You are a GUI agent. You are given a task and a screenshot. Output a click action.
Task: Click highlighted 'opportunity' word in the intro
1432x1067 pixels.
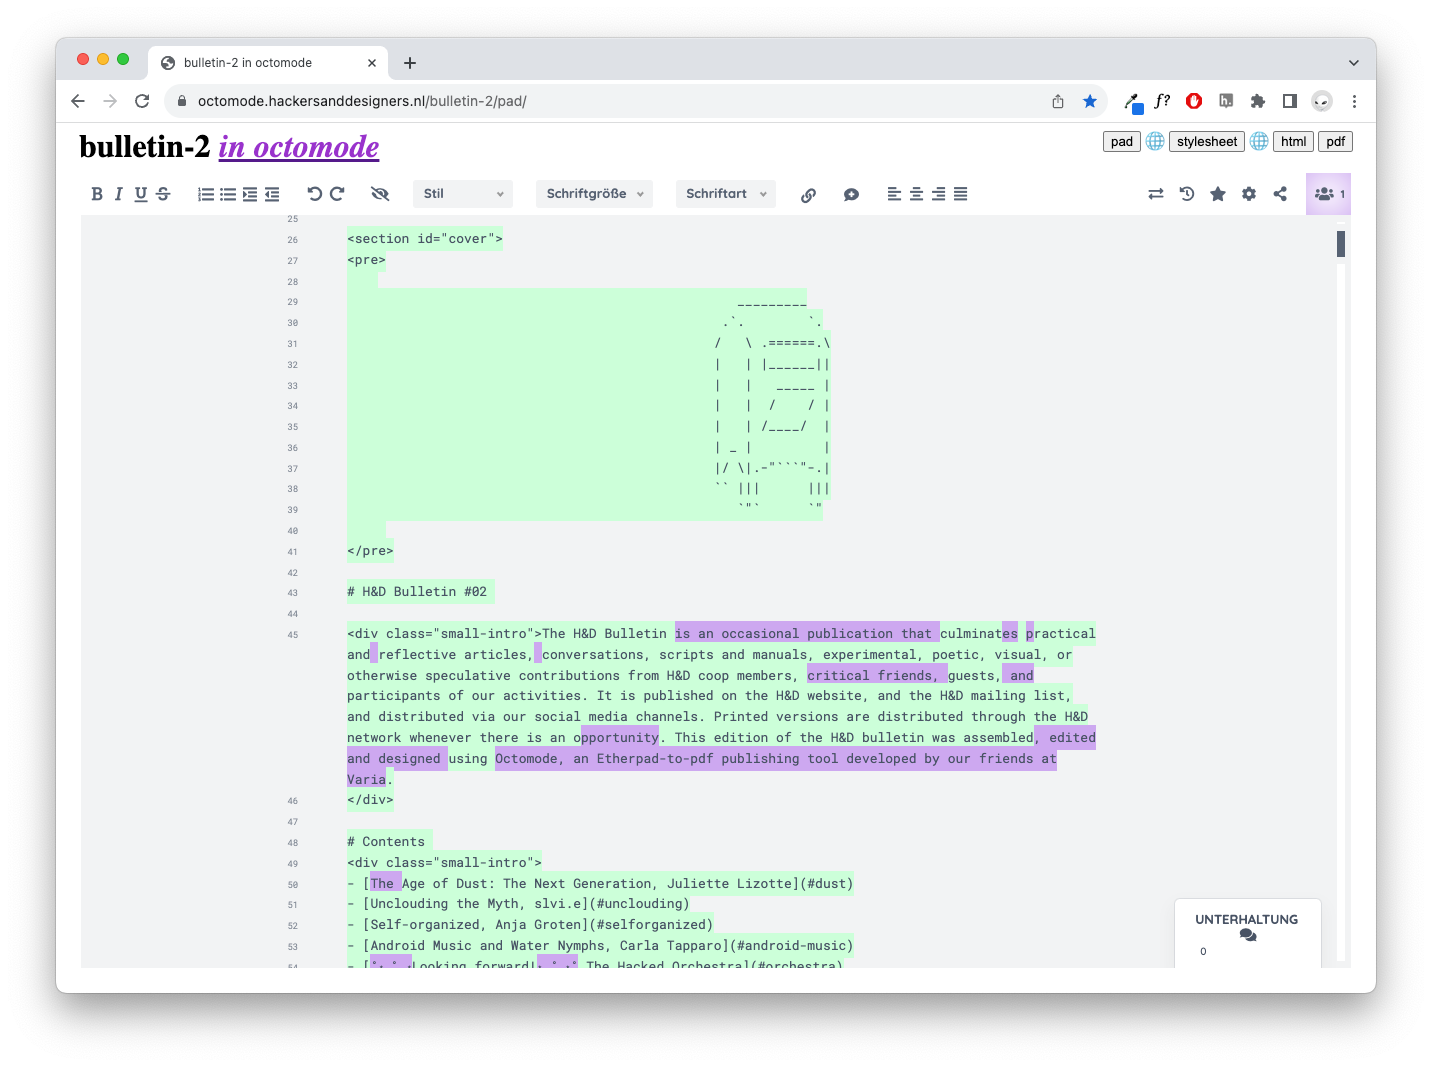click(620, 738)
